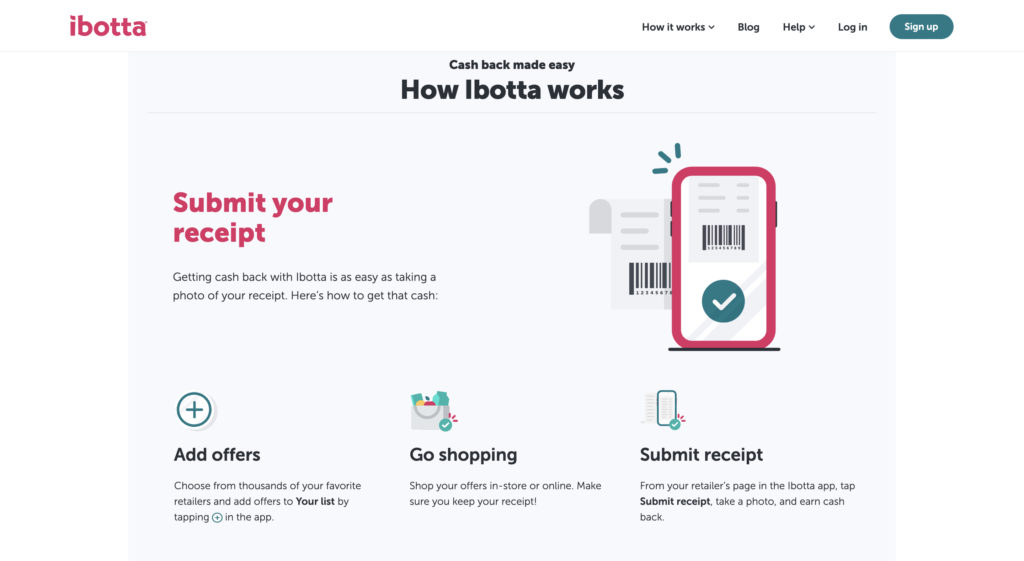Image resolution: width=1024 pixels, height=561 pixels.
Task: Click the phone receipt illustration
Action: click(x=684, y=247)
